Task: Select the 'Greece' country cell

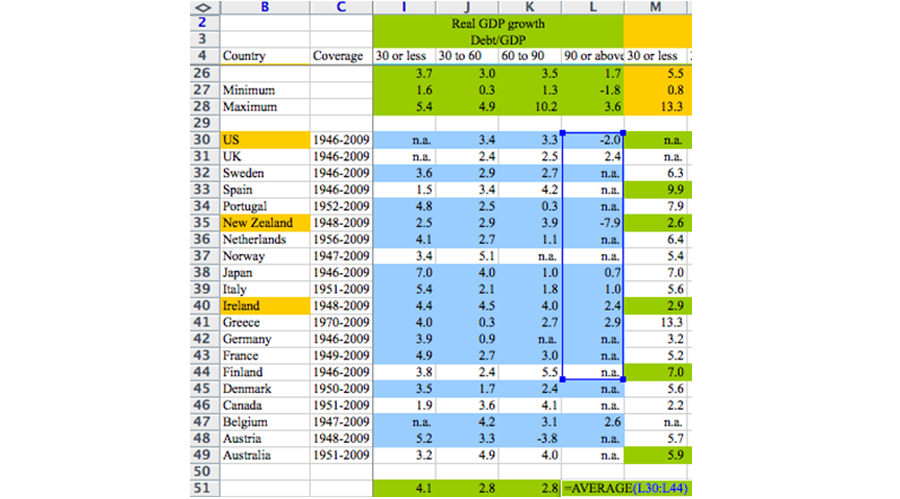Action: tap(265, 322)
